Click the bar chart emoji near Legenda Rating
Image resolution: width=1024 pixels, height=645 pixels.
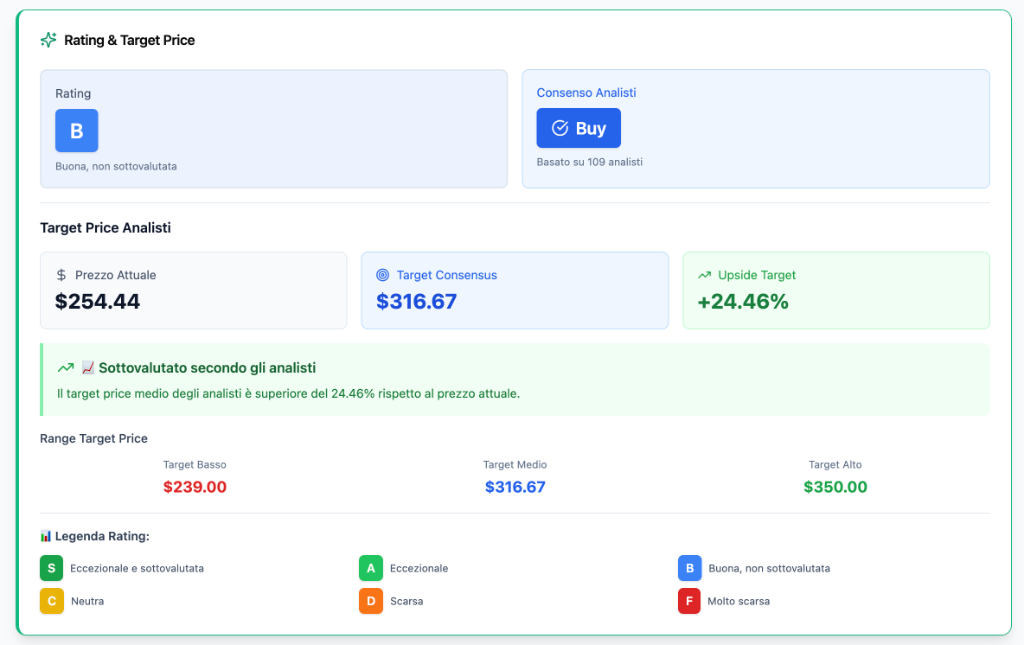click(46, 536)
